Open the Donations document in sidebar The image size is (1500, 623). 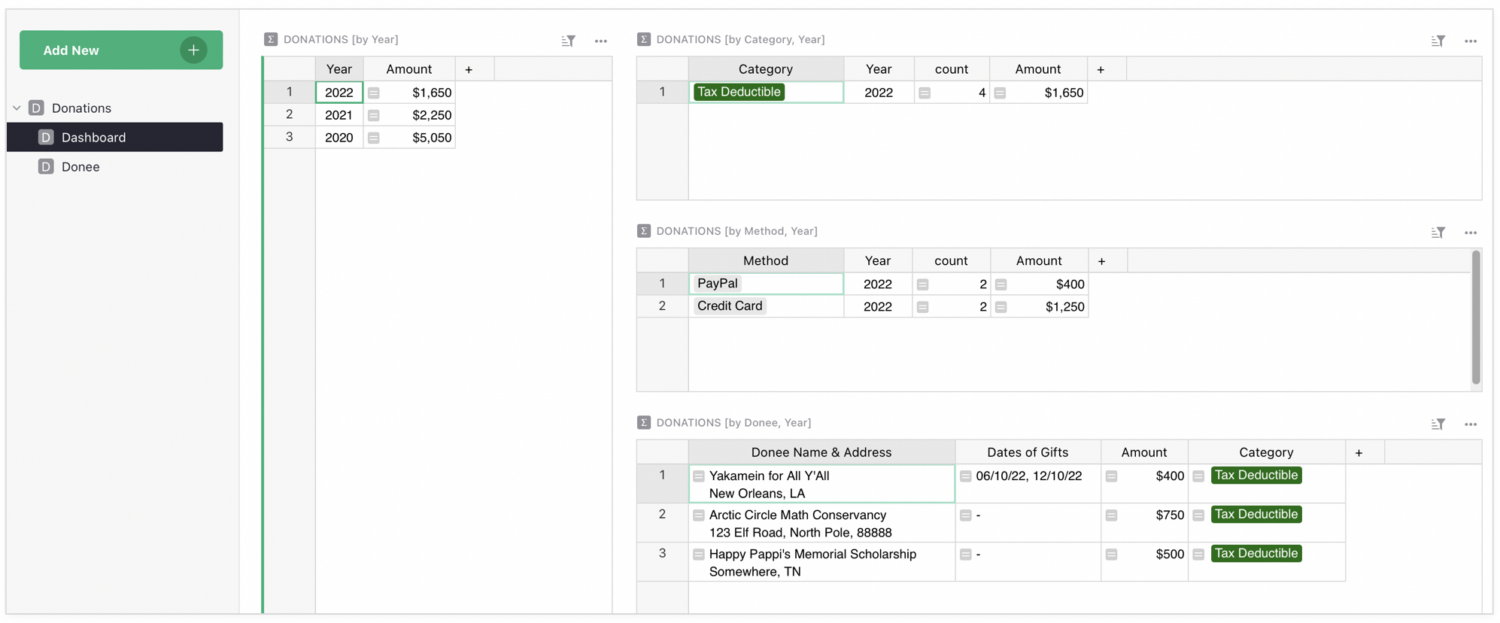click(x=81, y=108)
